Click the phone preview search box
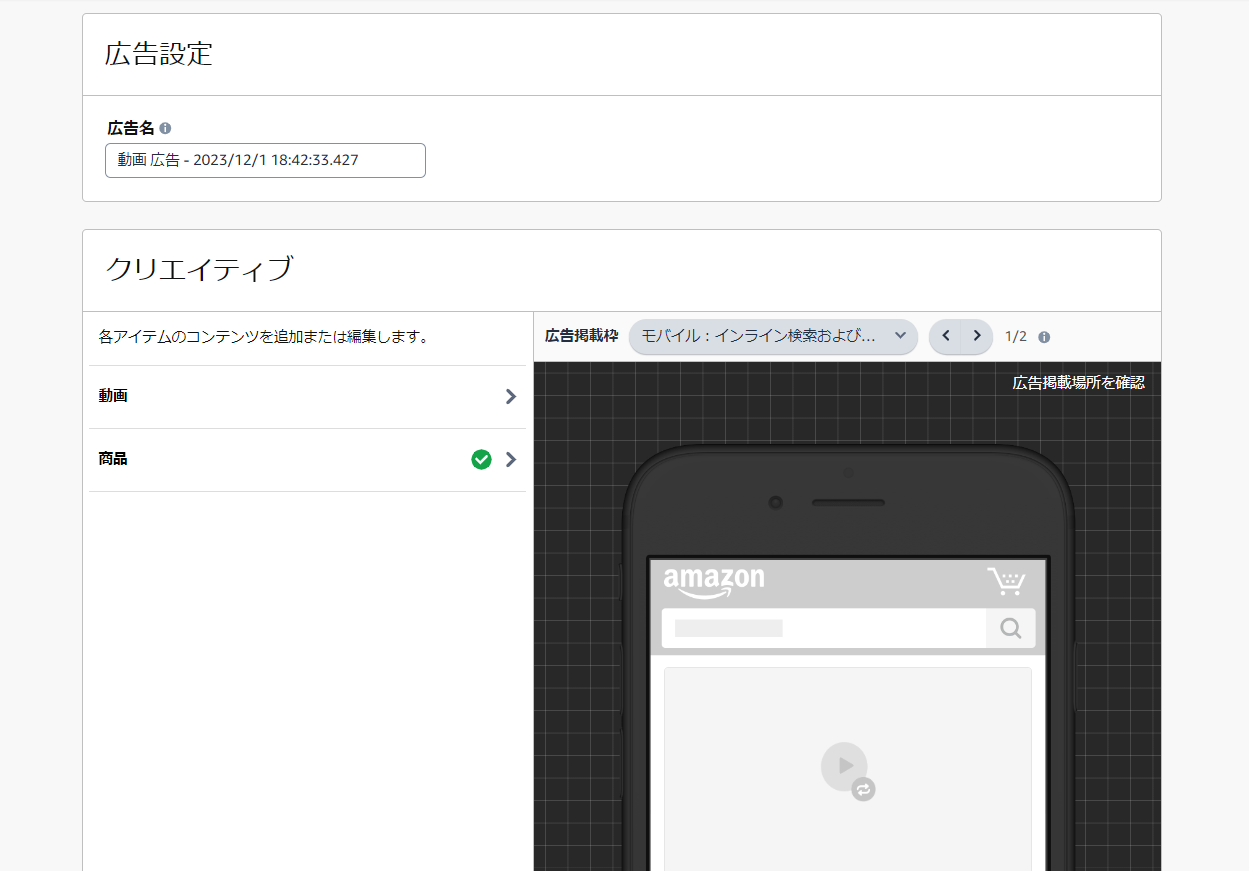The width and height of the screenshot is (1249, 871). coord(824,628)
